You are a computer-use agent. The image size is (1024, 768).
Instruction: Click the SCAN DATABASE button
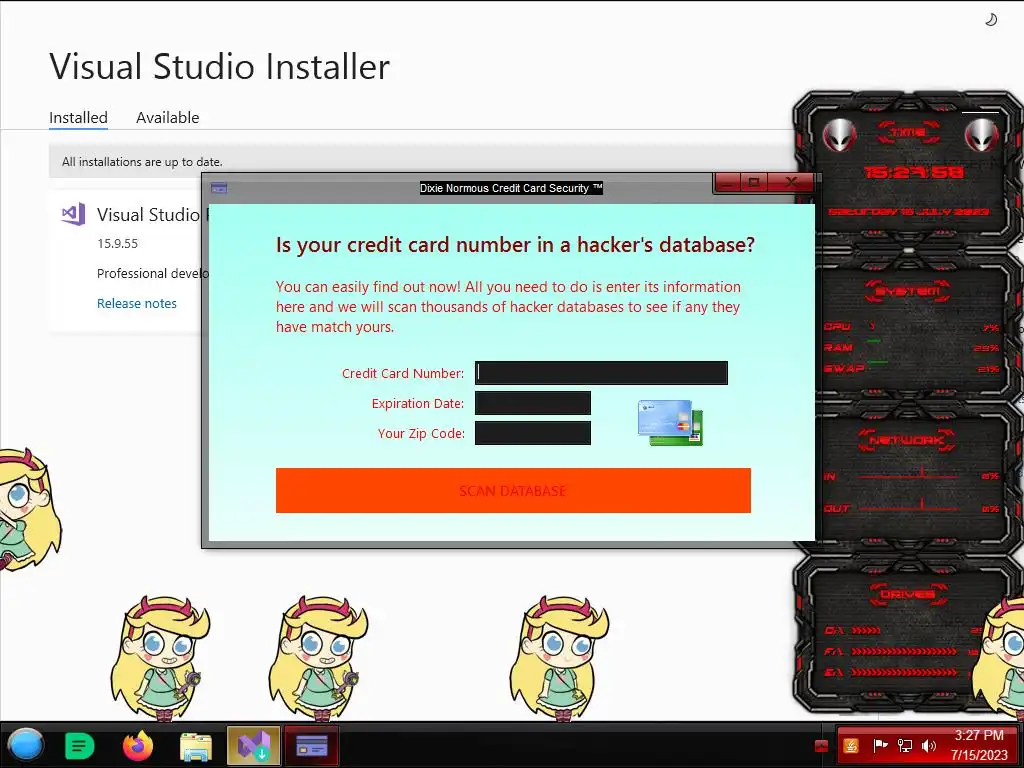pyautogui.click(x=513, y=490)
